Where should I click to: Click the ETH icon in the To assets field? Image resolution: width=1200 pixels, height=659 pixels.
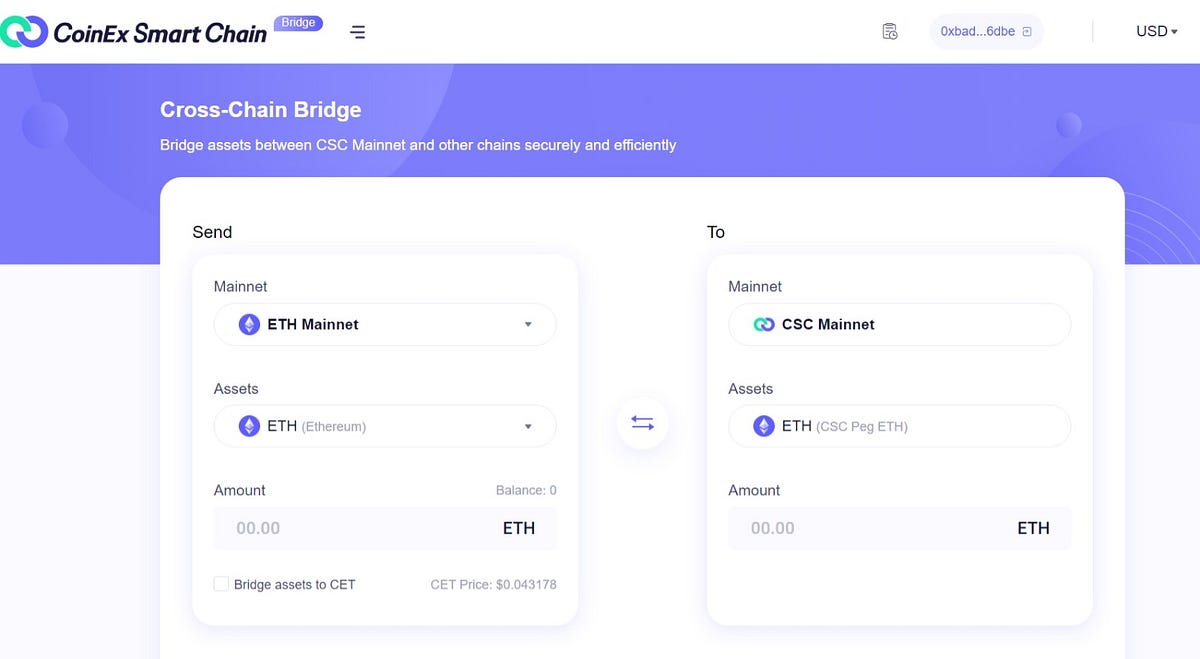pos(763,425)
